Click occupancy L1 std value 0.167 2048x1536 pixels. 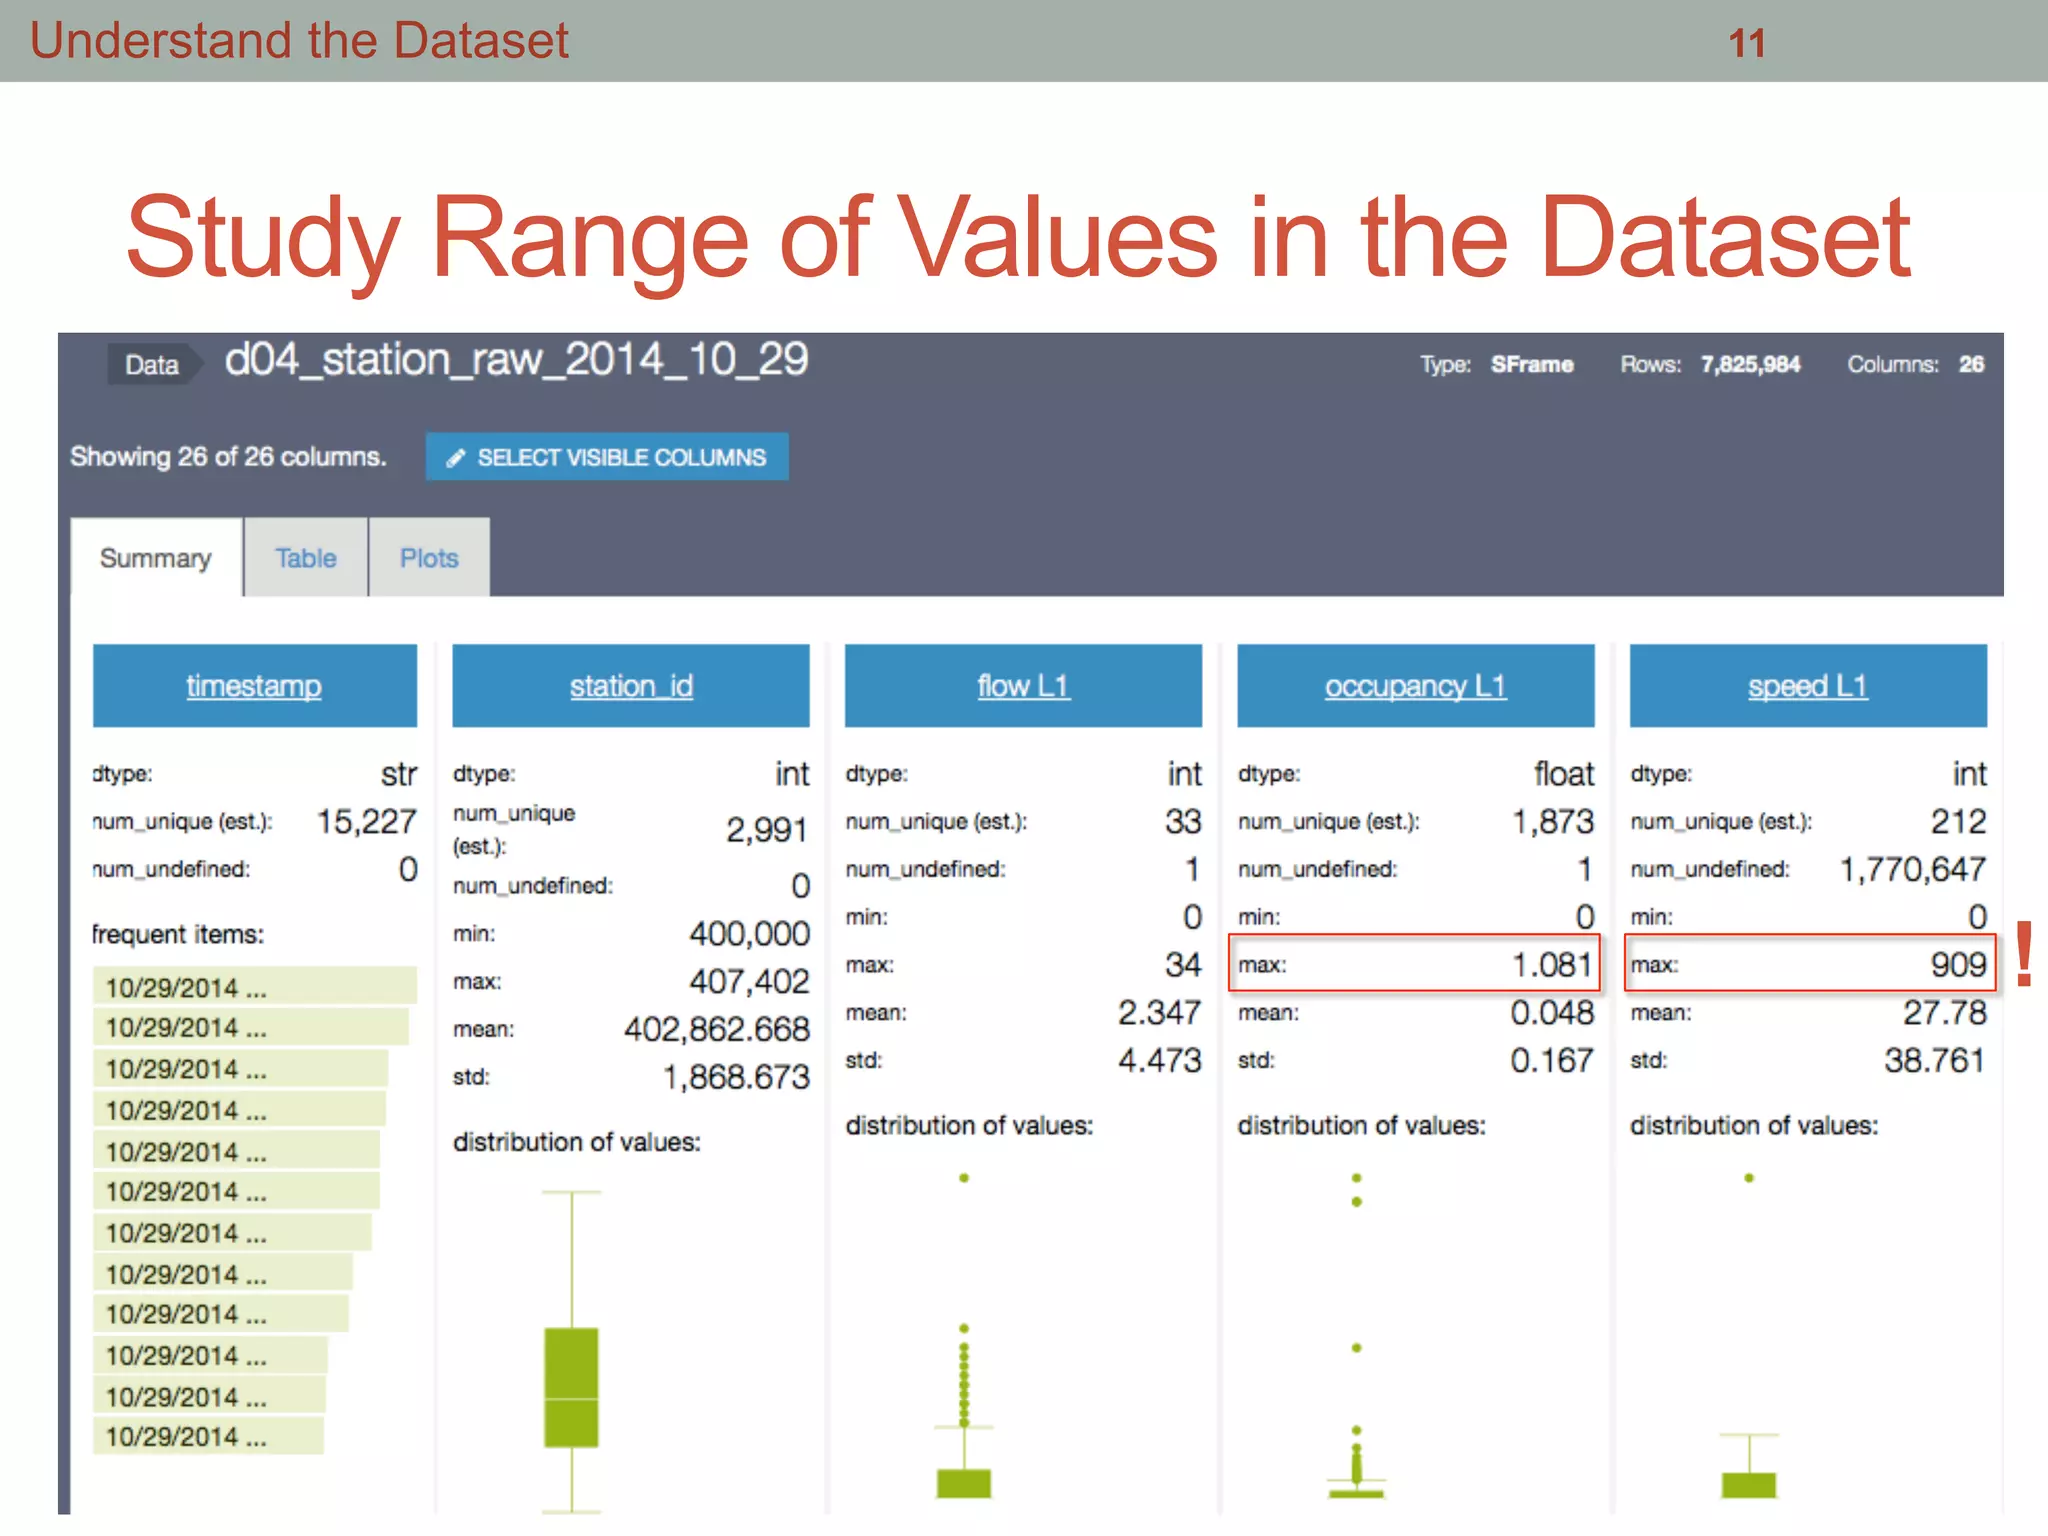[1552, 1061]
